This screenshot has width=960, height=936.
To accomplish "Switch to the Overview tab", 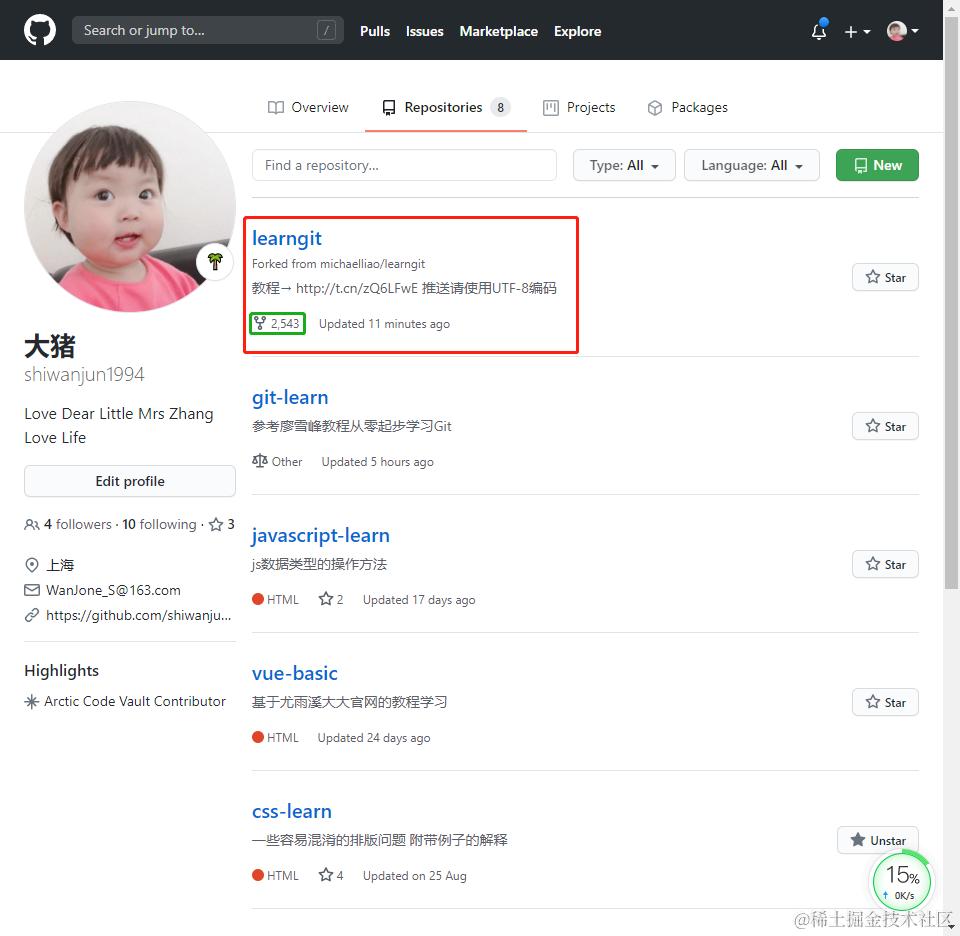I will (308, 107).
